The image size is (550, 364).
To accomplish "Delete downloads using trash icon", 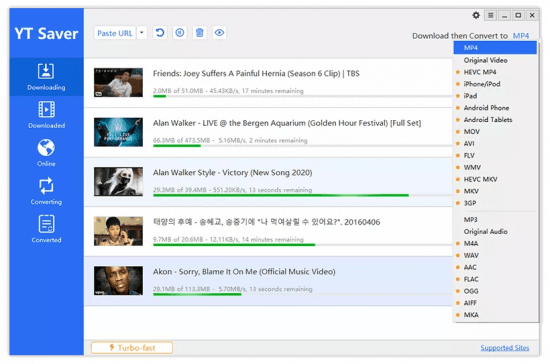I will click(x=200, y=33).
